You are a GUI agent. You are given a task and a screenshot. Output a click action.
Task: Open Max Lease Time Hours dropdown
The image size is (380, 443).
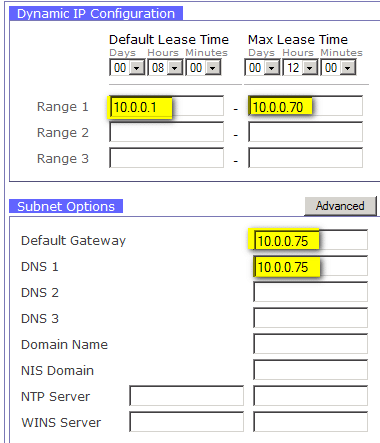tap(300, 68)
